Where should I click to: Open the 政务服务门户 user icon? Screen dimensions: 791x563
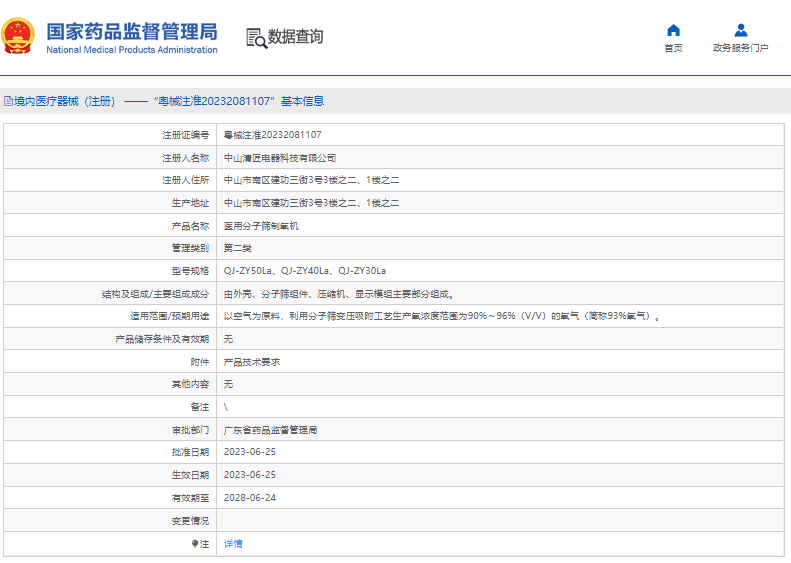tap(741, 30)
